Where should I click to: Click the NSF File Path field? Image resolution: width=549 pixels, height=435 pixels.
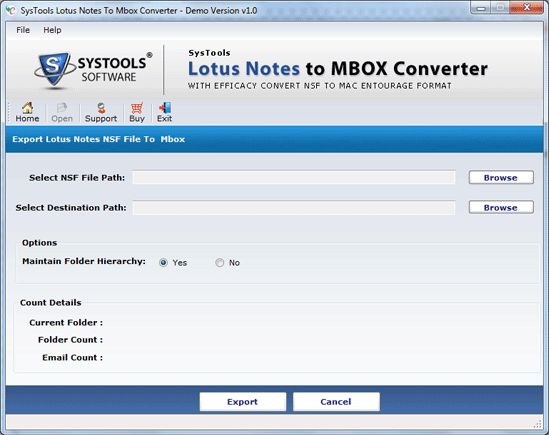[294, 178]
